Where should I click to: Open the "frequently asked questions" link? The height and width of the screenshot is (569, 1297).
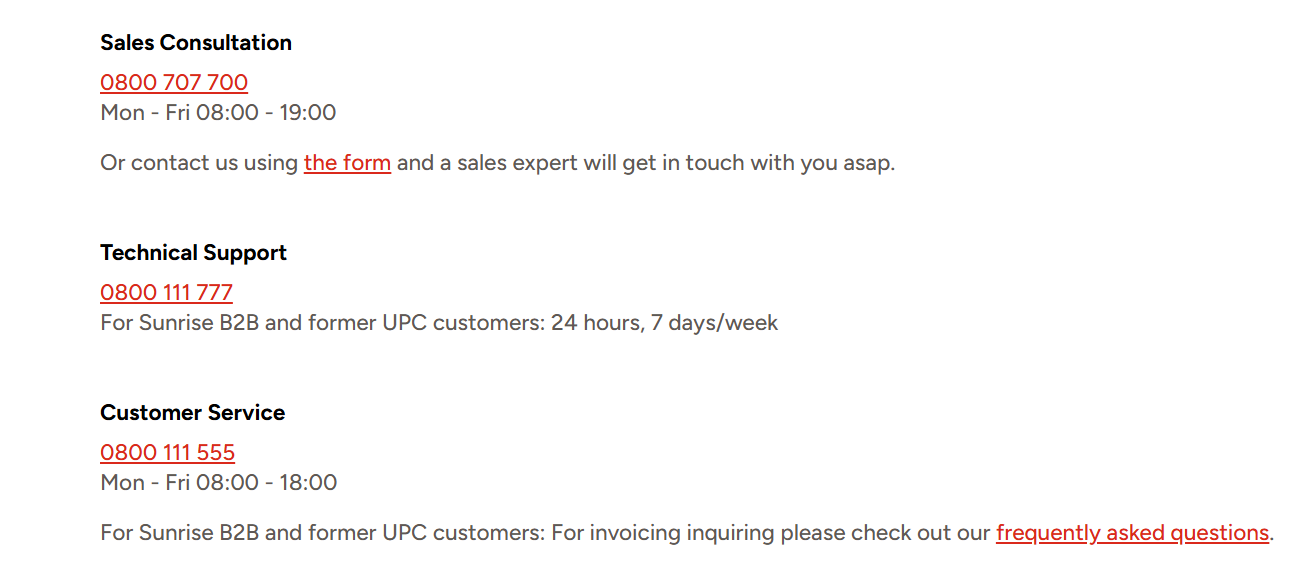point(1132,533)
